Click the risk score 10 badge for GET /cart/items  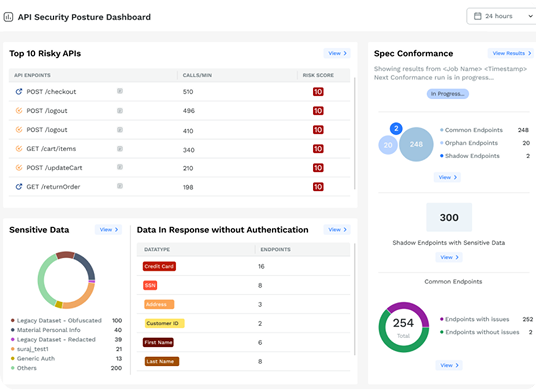click(318, 148)
